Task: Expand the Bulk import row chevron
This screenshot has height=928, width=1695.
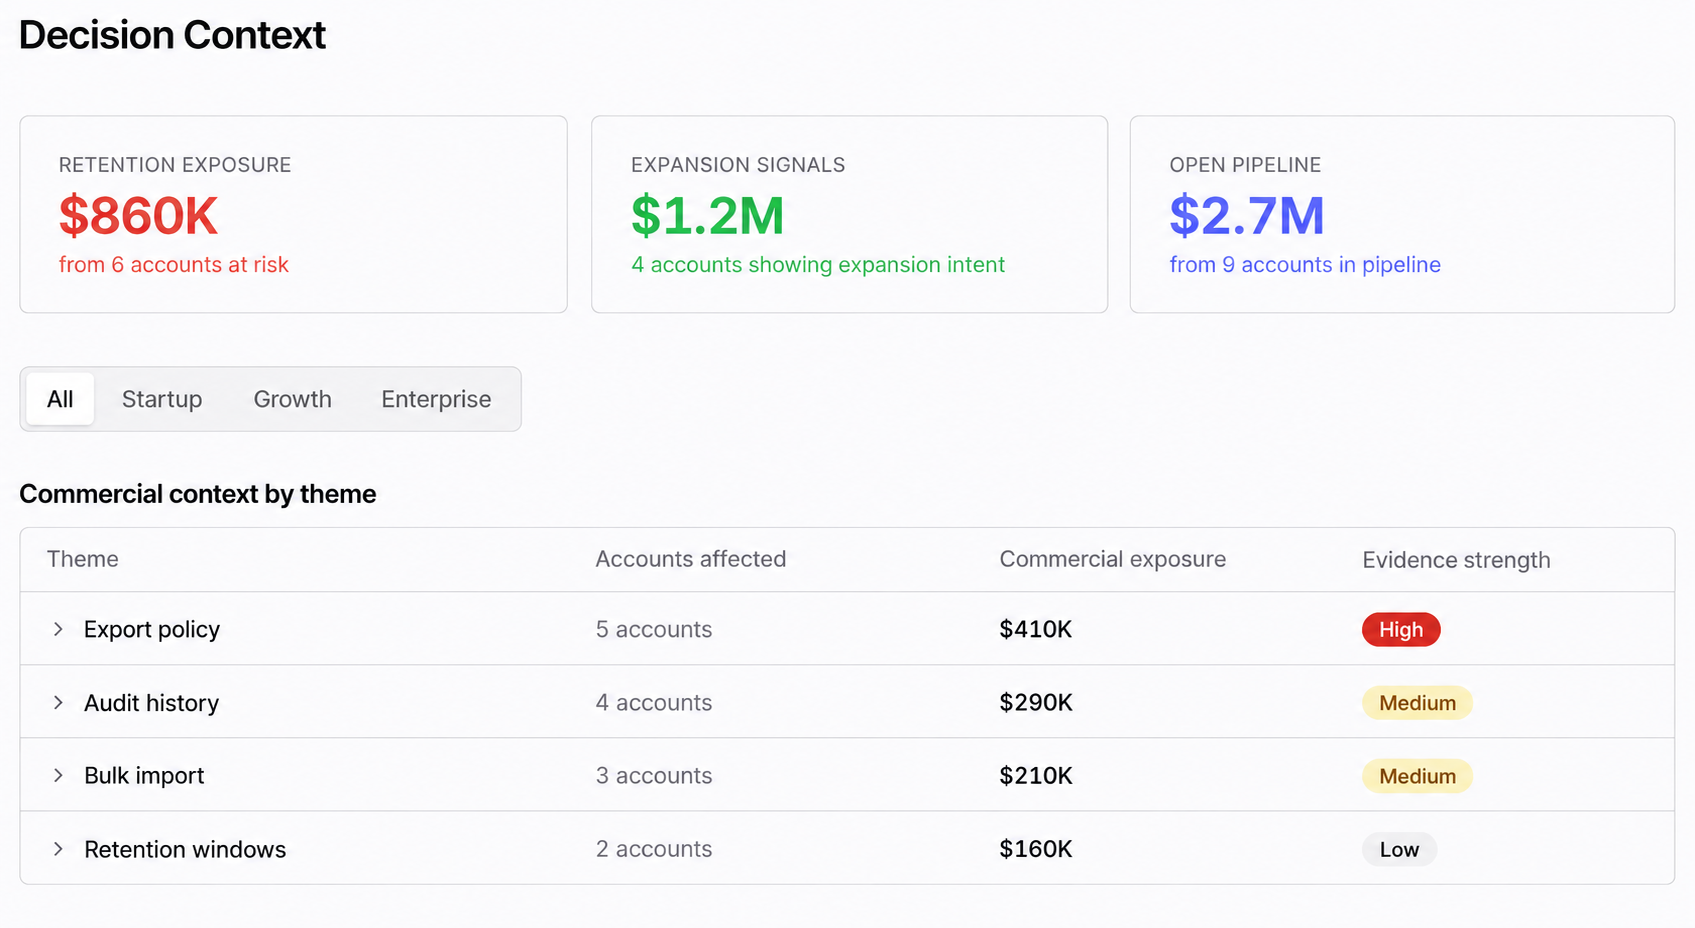Action: 58,776
